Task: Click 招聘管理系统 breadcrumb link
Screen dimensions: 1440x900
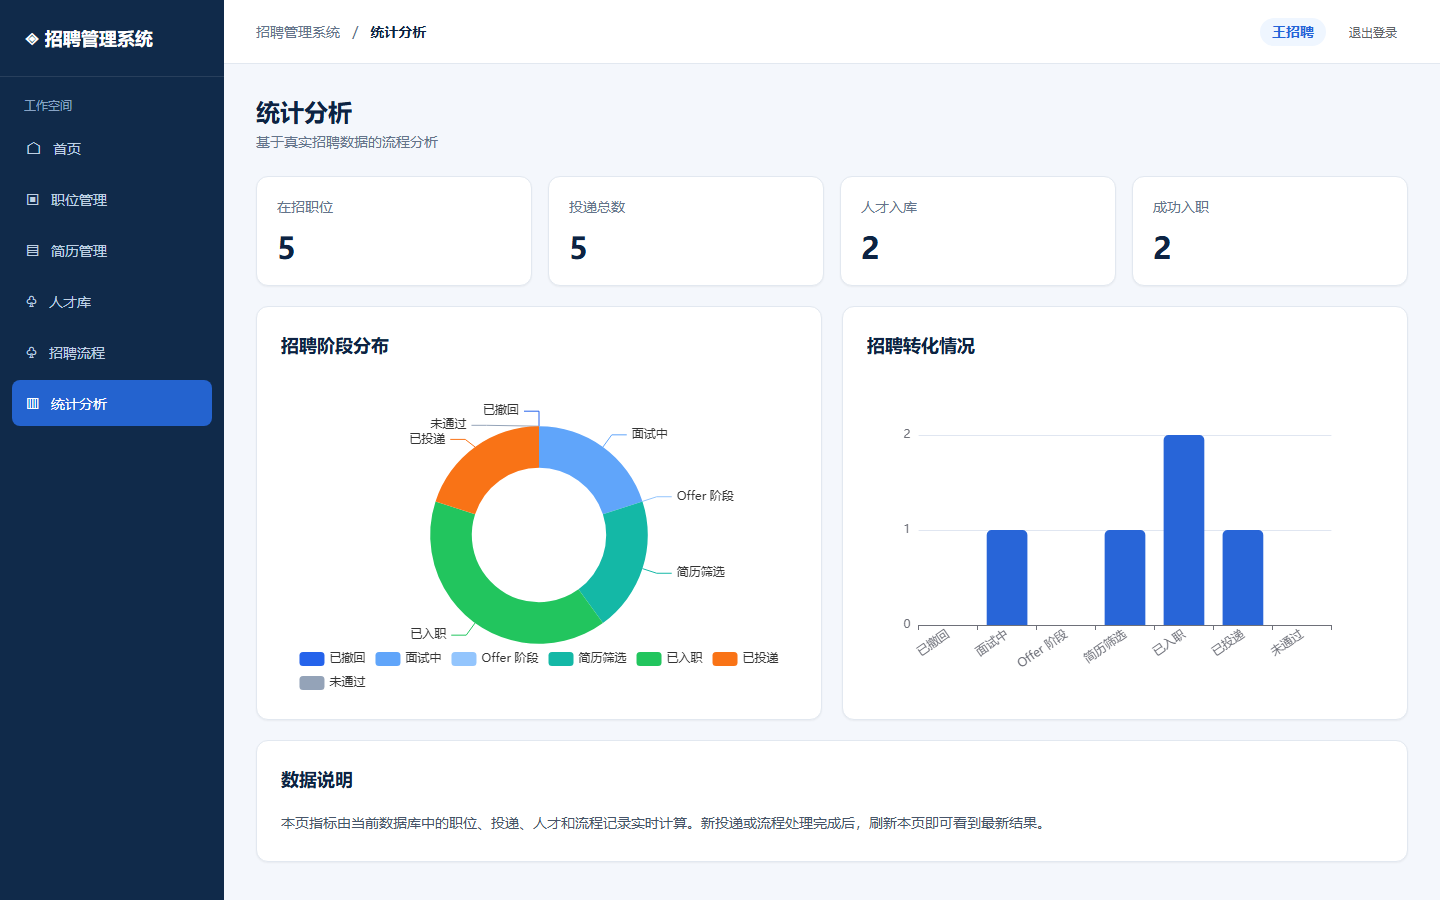Action: click(298, 32)
